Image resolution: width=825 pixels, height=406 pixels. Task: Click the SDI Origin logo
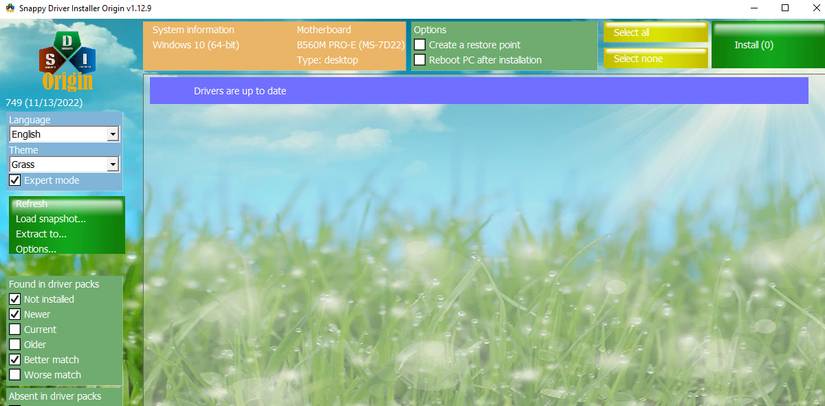(x=67, y=62)
